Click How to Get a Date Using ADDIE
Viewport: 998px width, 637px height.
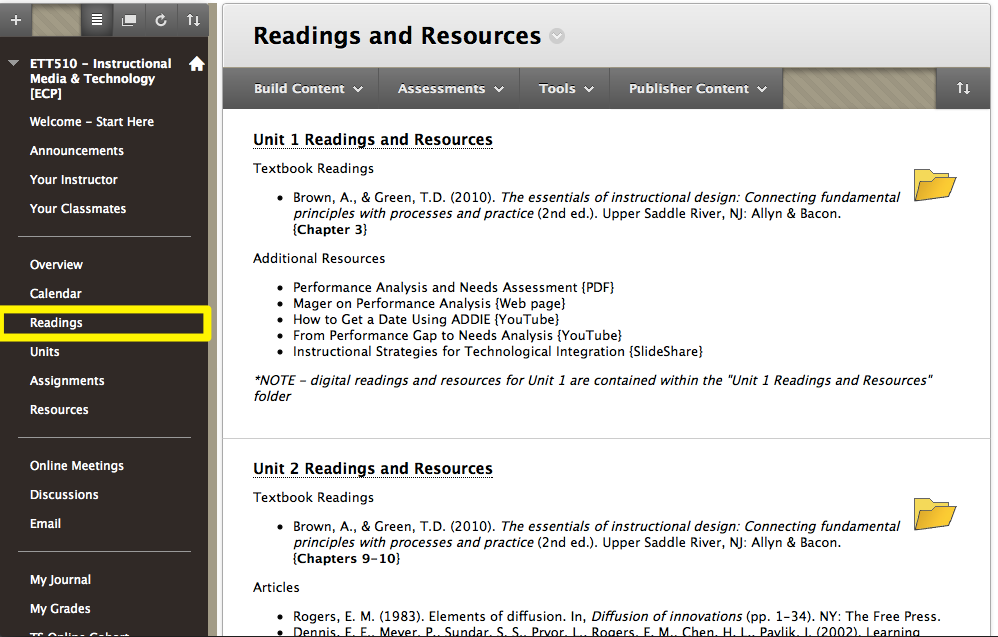426,319
